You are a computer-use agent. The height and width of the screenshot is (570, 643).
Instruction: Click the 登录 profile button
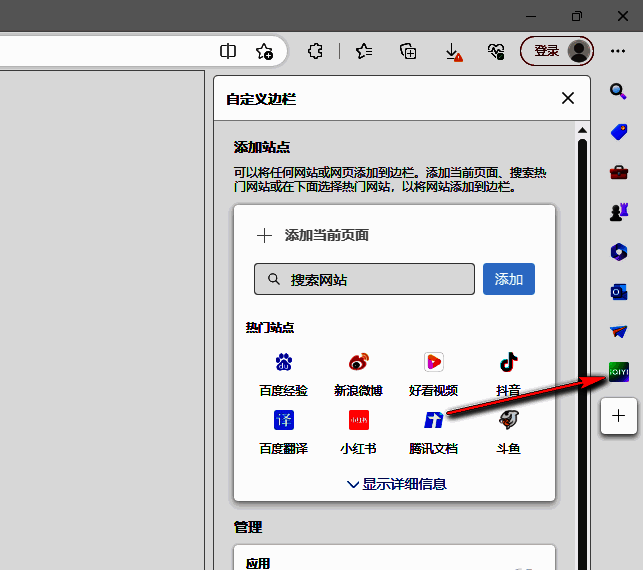point(557,51)
